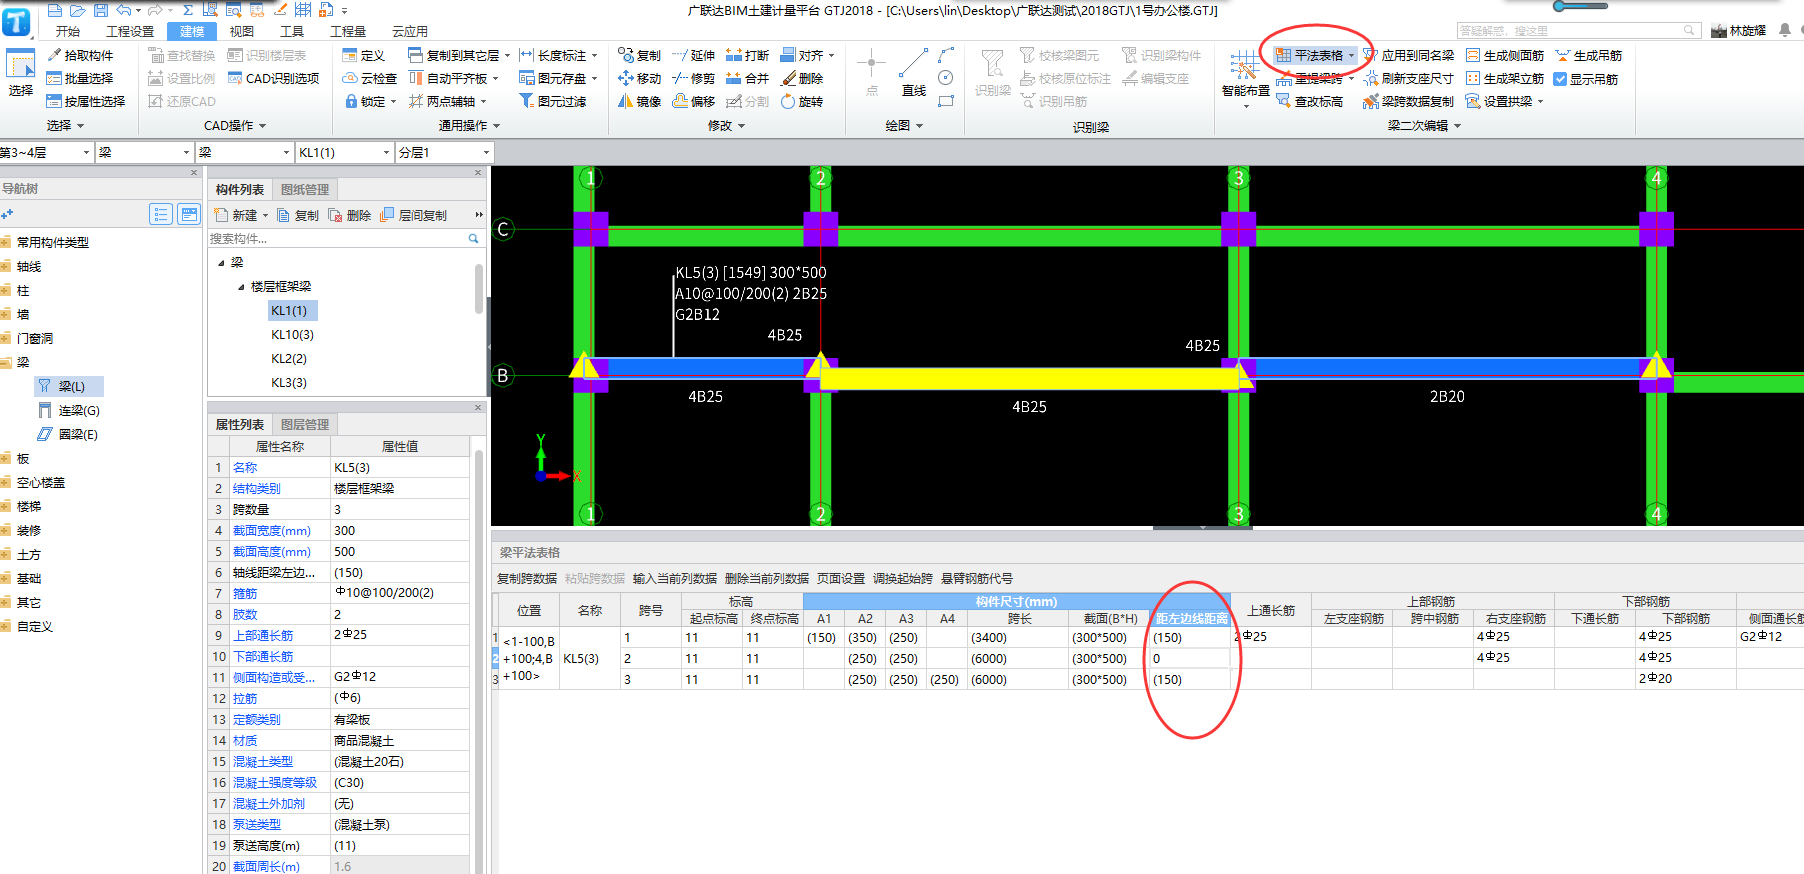1804x874 pixels.
Task: Click the 延伸 extend tool
Action: coord(693,55)
